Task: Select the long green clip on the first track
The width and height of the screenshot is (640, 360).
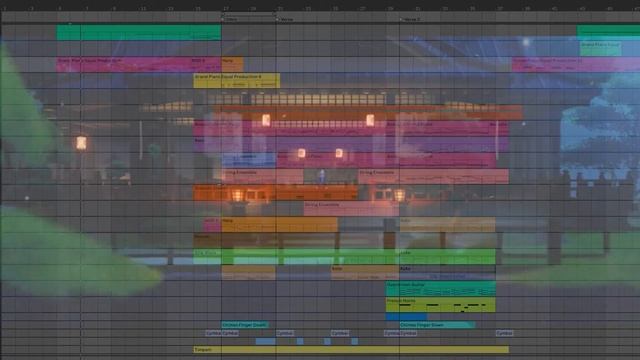Action: (138, 32)
